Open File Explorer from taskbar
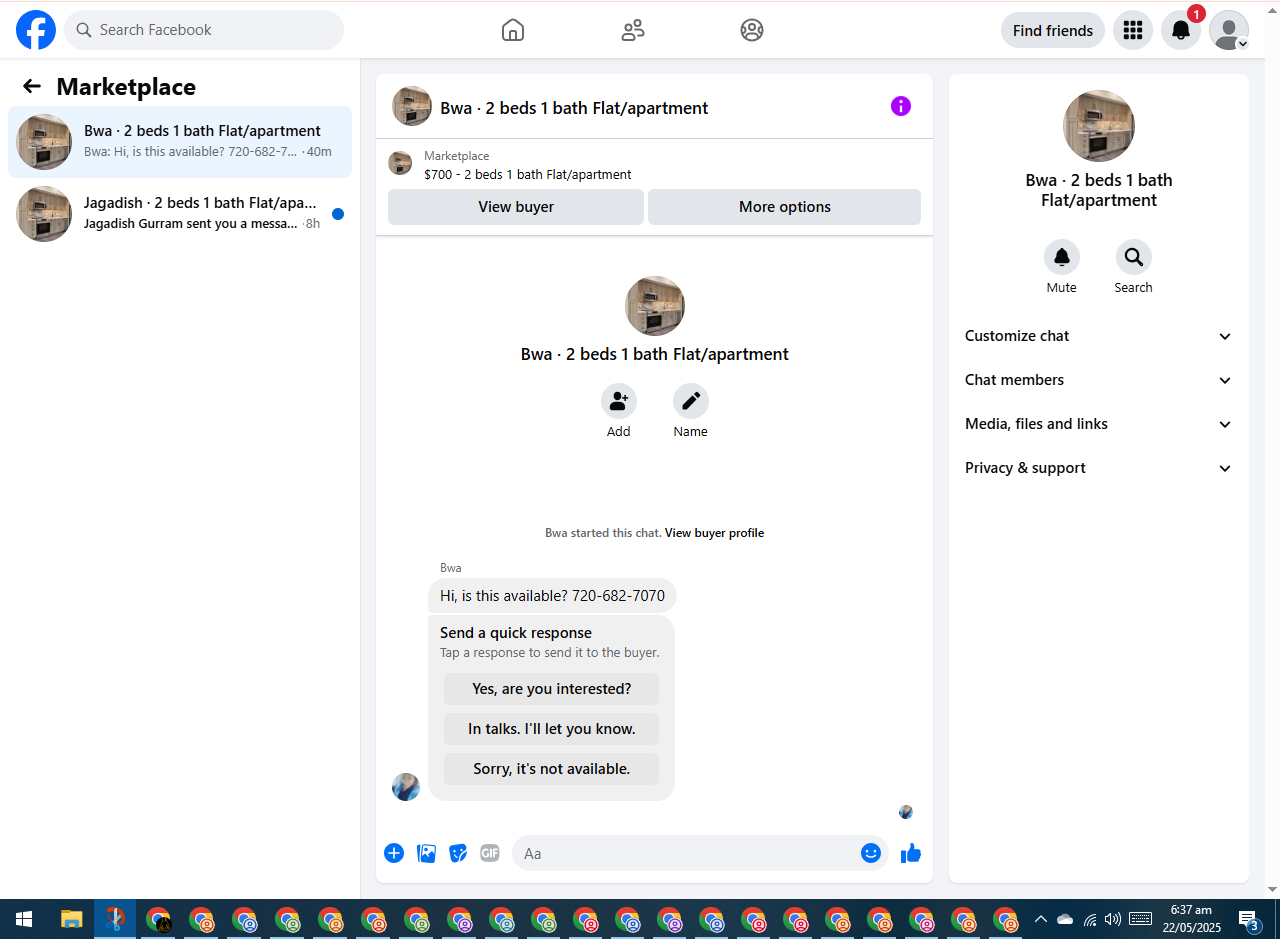 [x=71, y=919]
